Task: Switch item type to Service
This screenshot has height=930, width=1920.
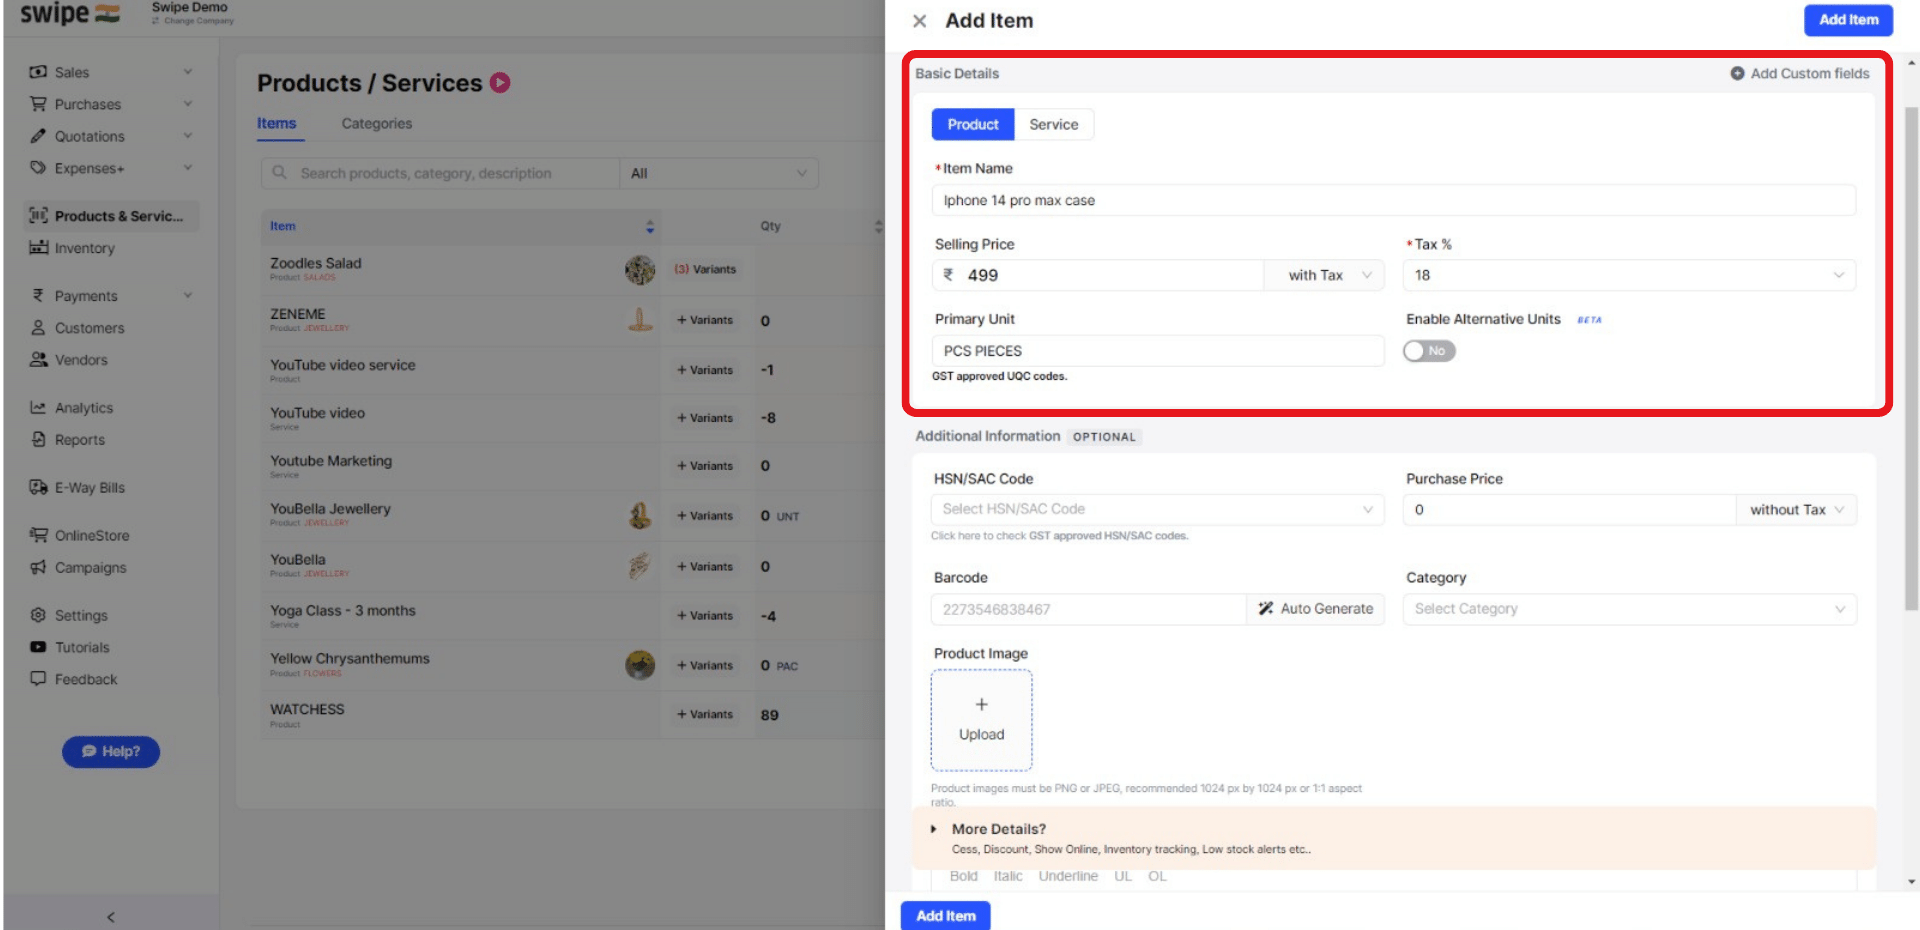Action: coord(1054,124)
